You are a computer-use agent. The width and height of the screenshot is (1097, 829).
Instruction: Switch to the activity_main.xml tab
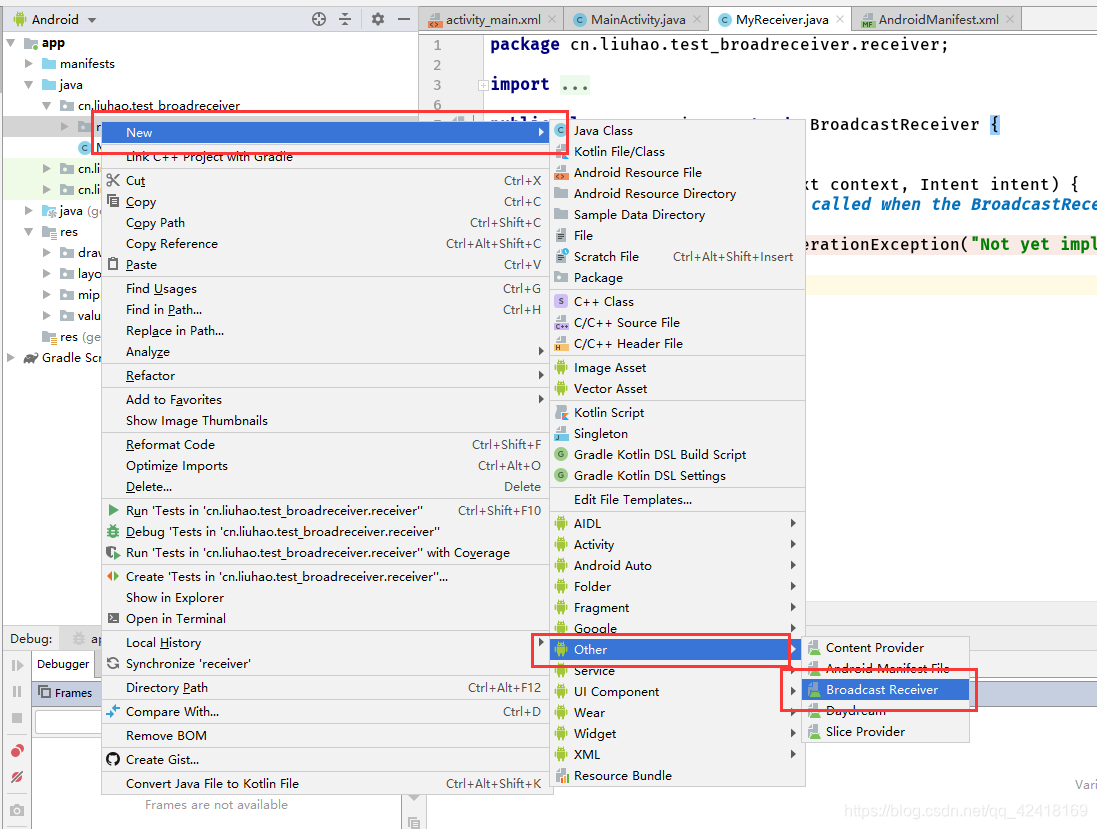point(493,20)
